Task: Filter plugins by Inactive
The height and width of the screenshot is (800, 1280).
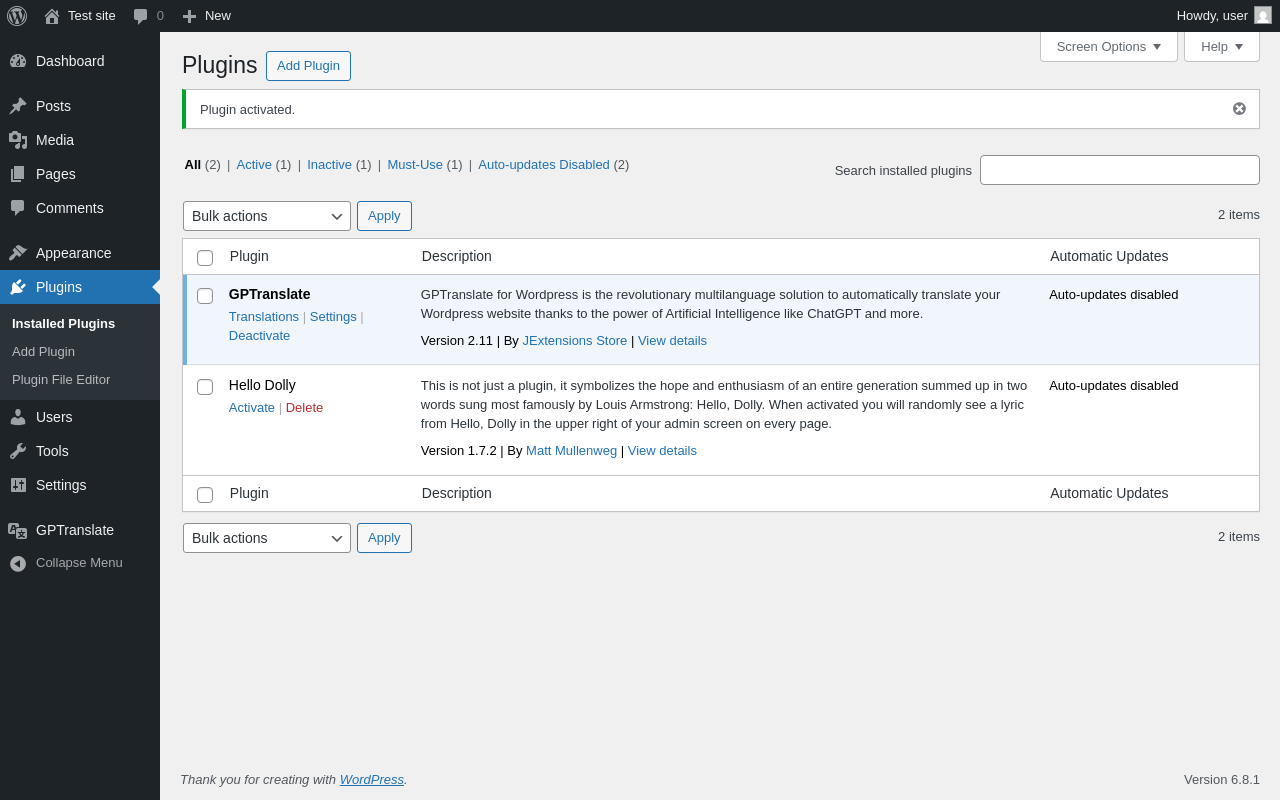Action: click(329, 165)
